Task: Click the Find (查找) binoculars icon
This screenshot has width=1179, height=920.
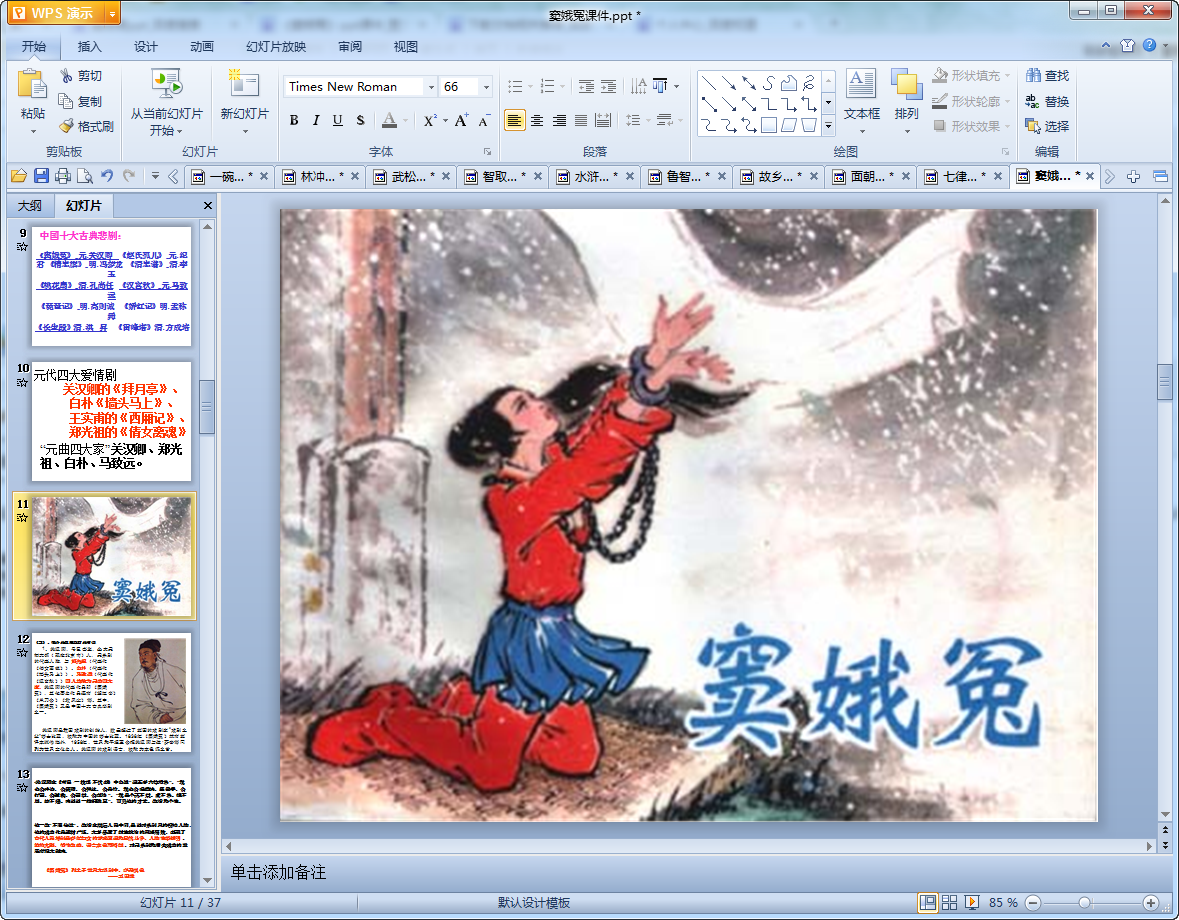Action: click(x=1033, y=75)
